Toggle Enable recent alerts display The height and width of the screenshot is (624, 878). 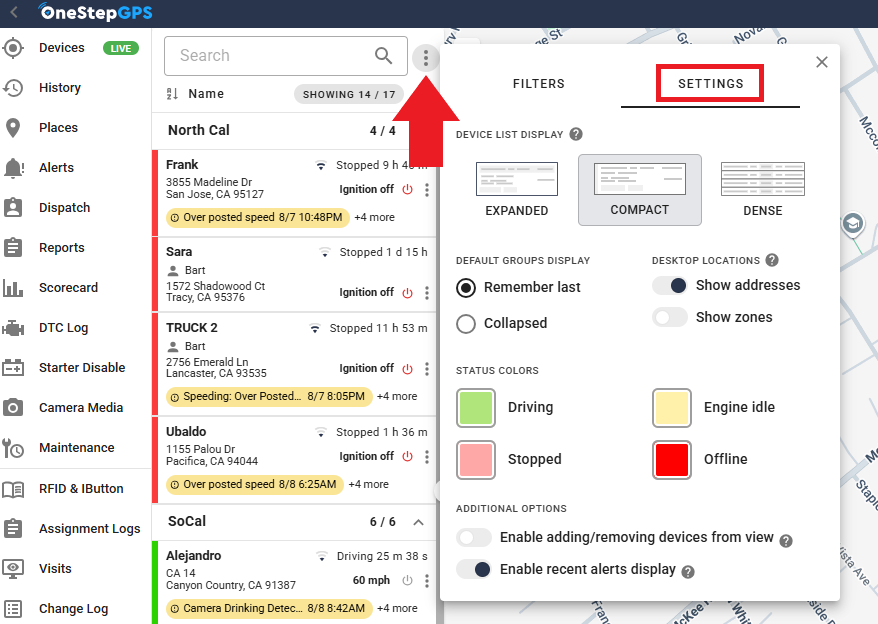click(x=474, y=569)
